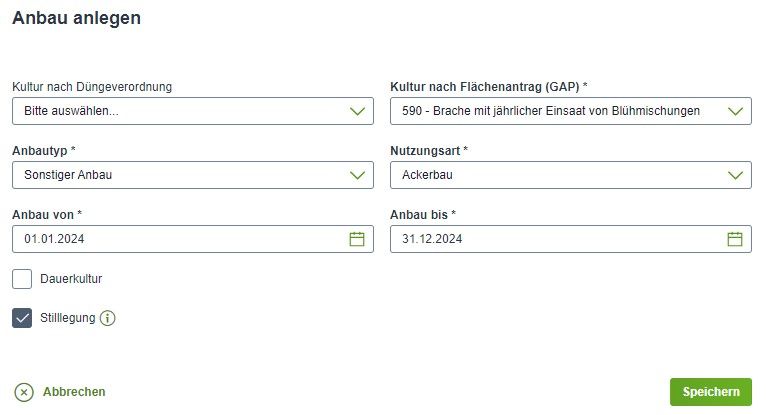Image resolution: width=766 pixels, height=415 pixels.
Task: Cancel with the Abbrechen link
Action: pyautogui.click(x=74, y=392)
